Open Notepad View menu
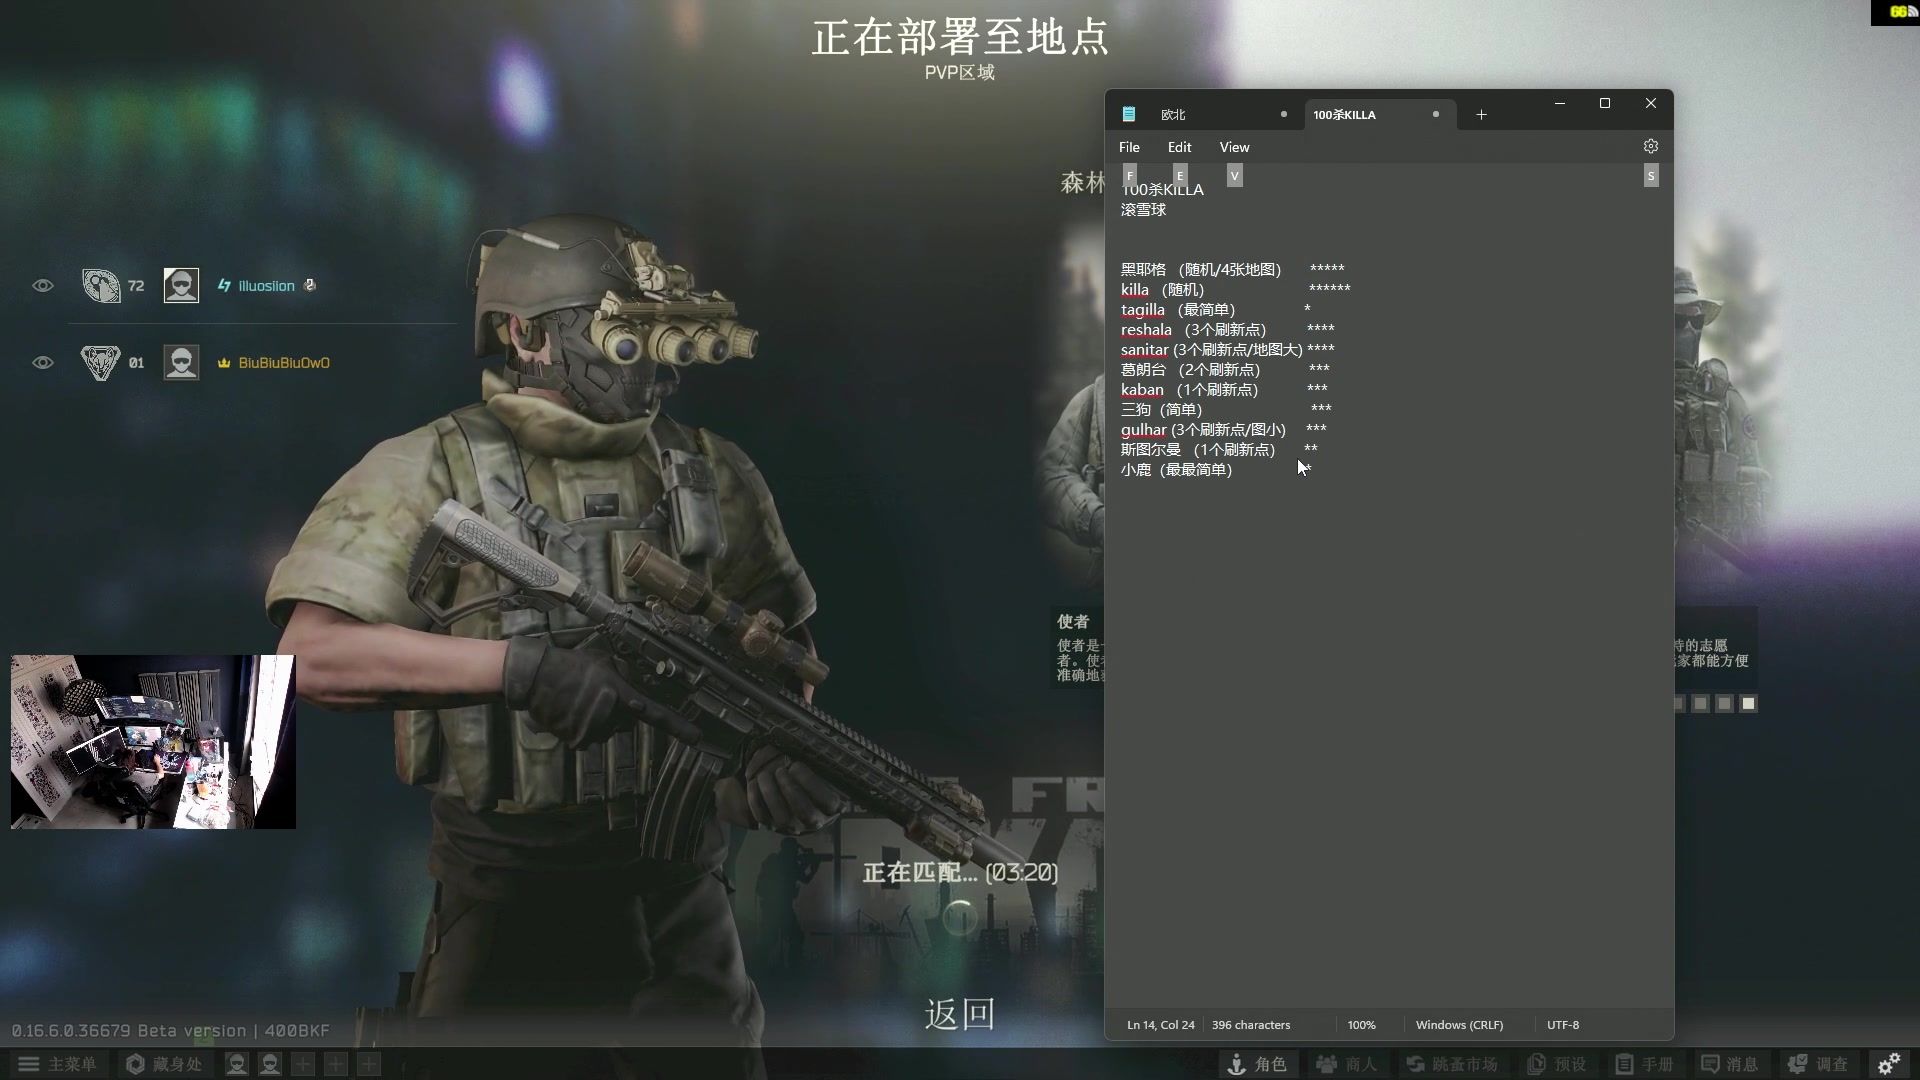This screenshot has width=1920, height=1080. pos(1234,147)
